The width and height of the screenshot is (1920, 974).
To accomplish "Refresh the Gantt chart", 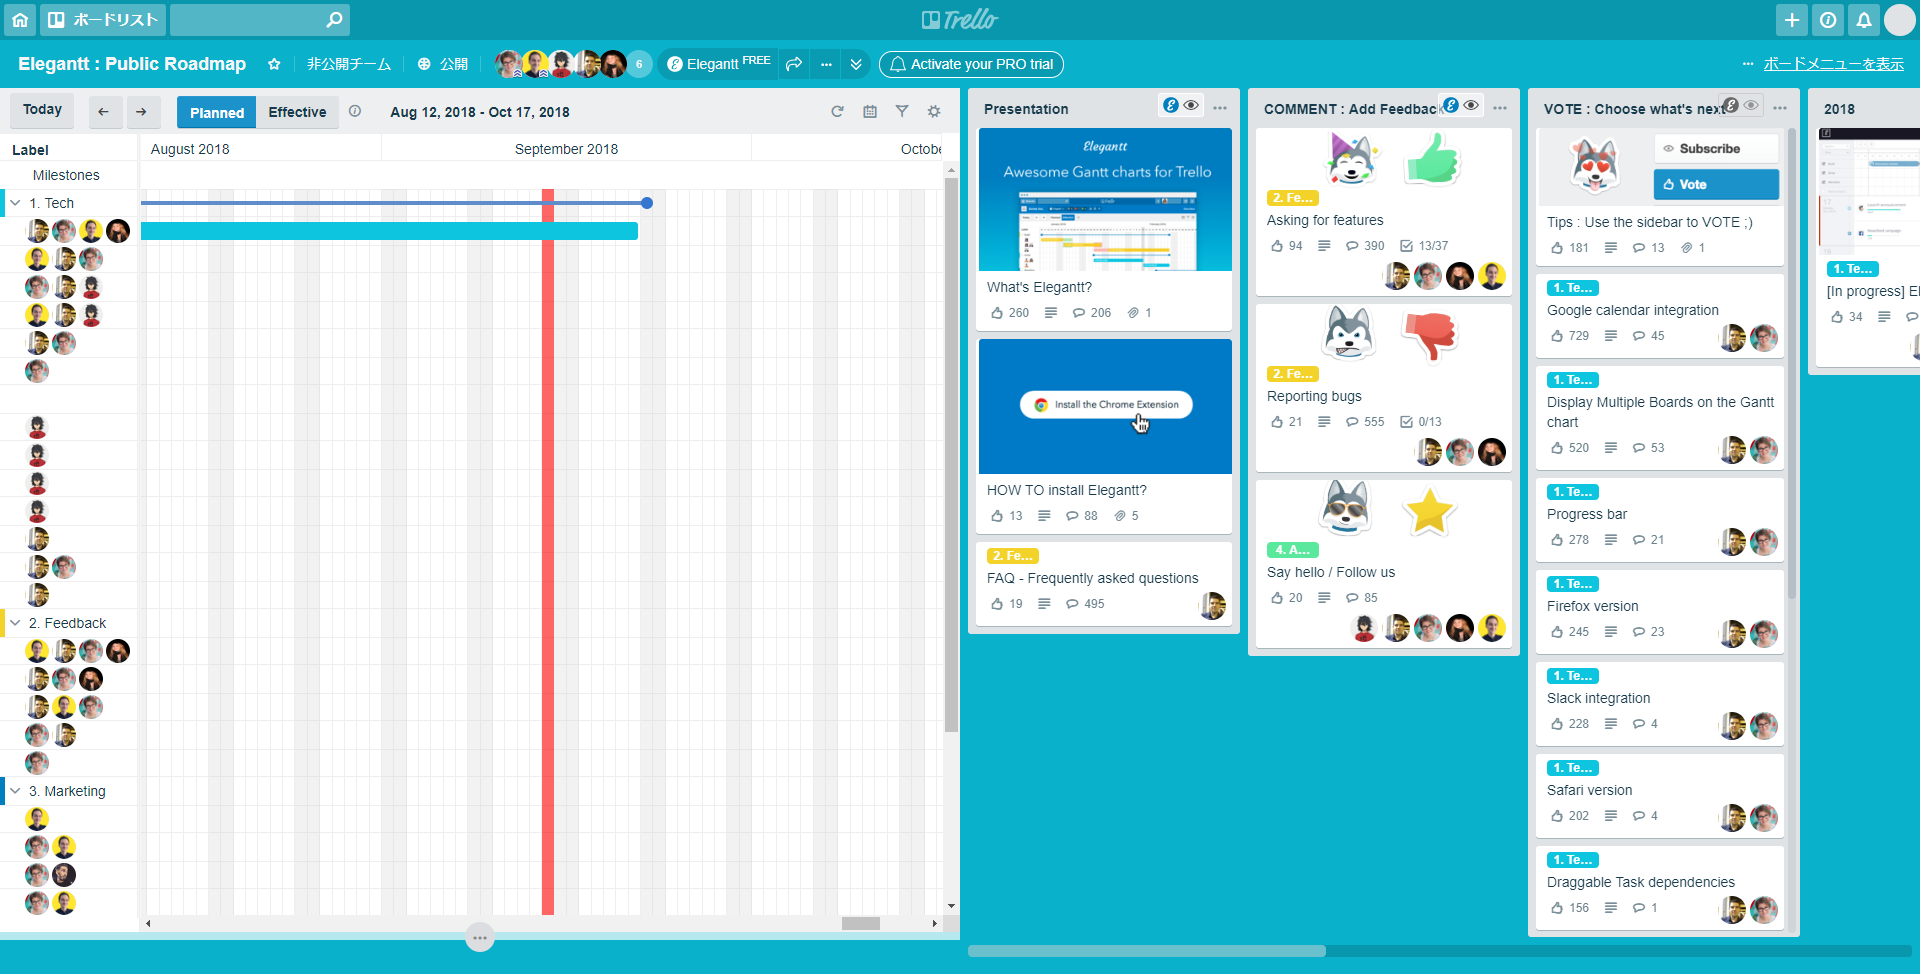I will [837, 111].
